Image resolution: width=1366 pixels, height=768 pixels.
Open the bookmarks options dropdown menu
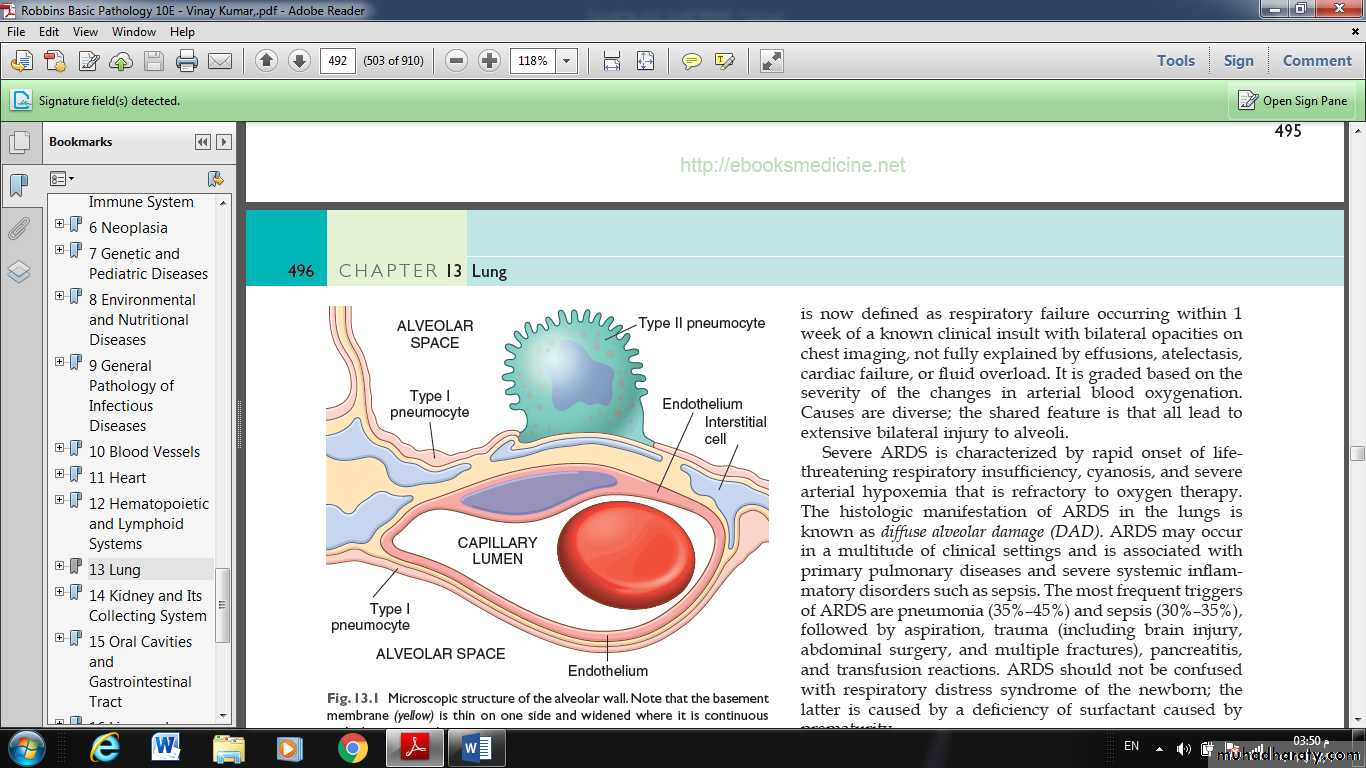tap(62, 179)
